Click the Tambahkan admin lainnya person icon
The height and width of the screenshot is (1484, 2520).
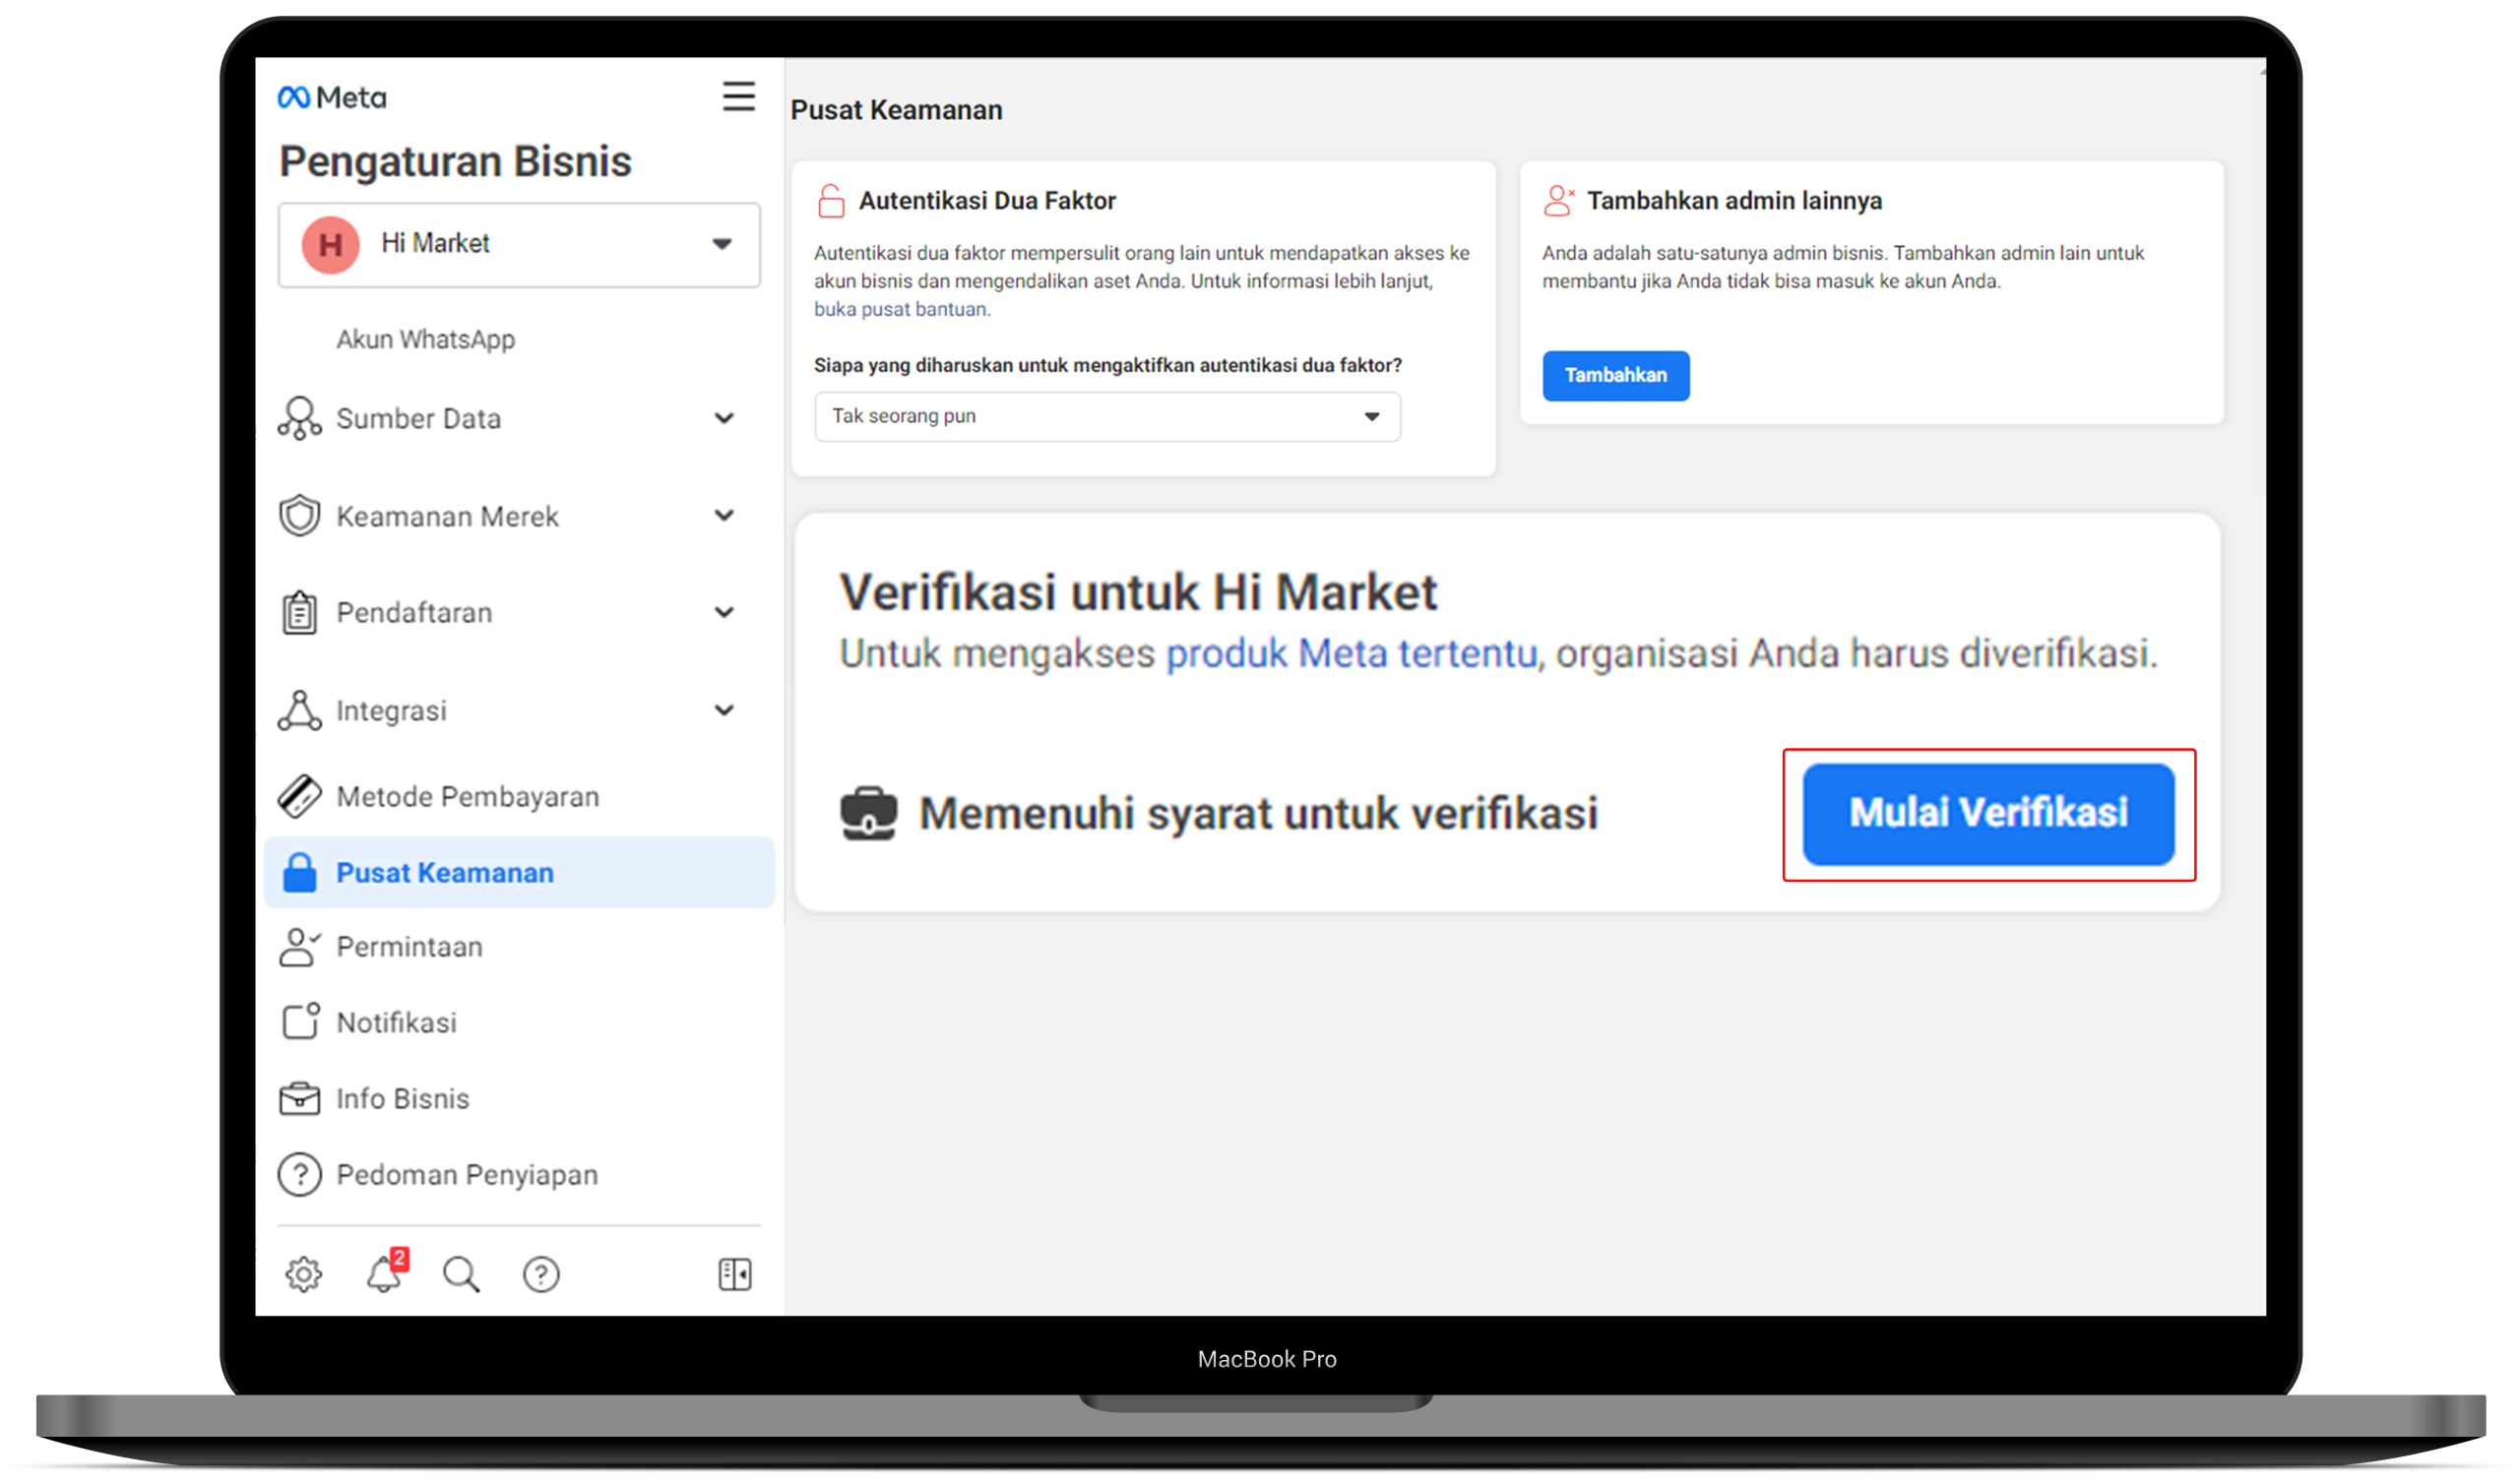tap(1559, 200)
